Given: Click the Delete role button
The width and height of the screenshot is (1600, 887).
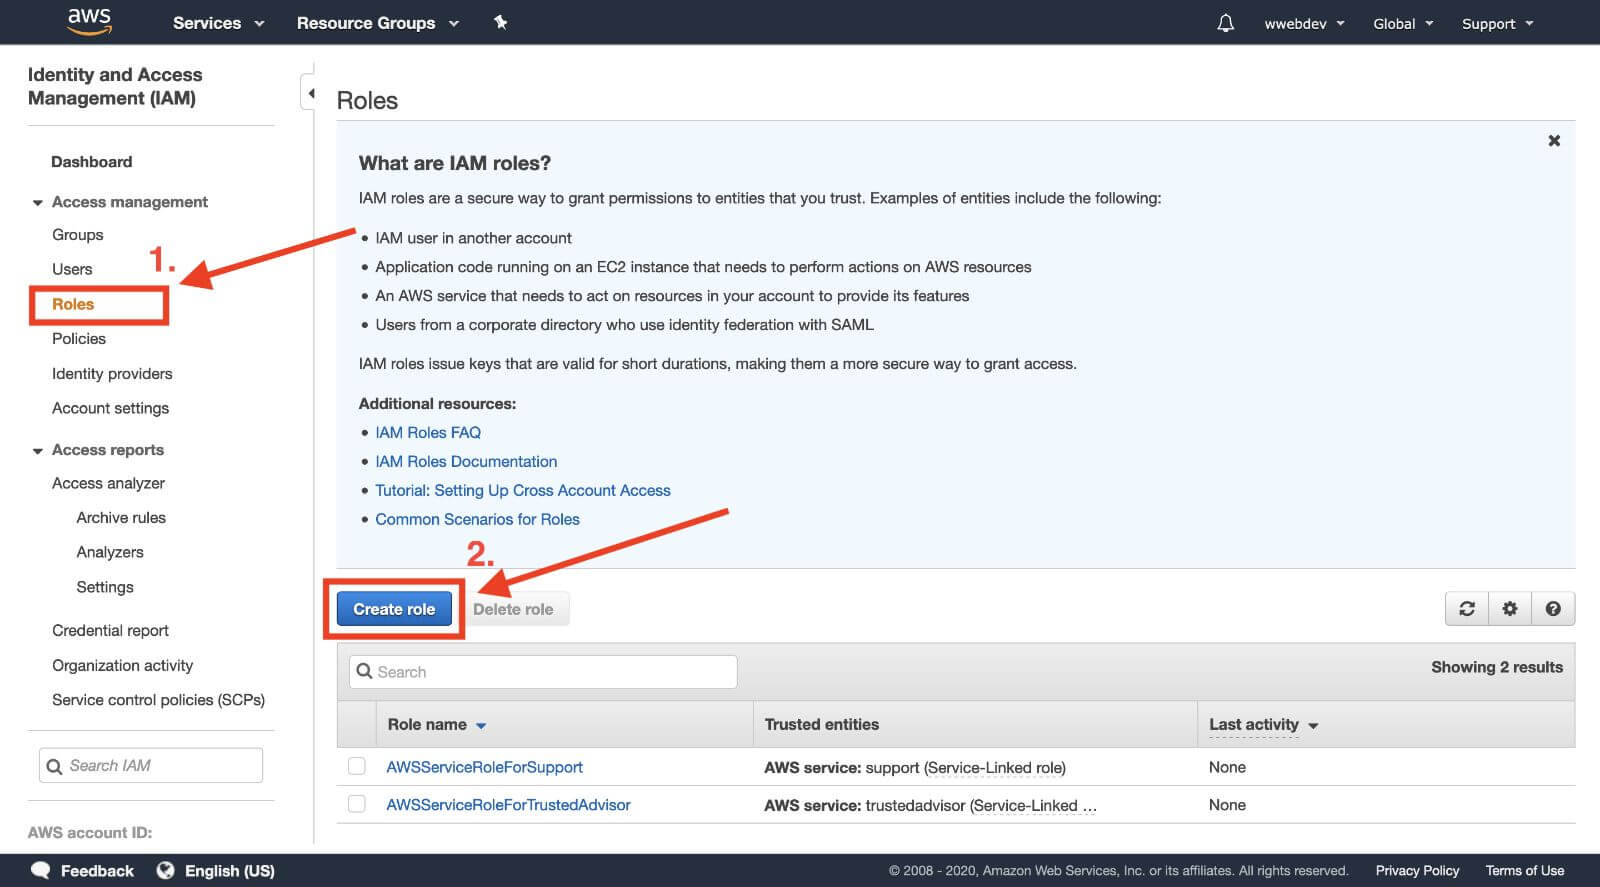Looking at the screenshot, I should click(513, 609).
